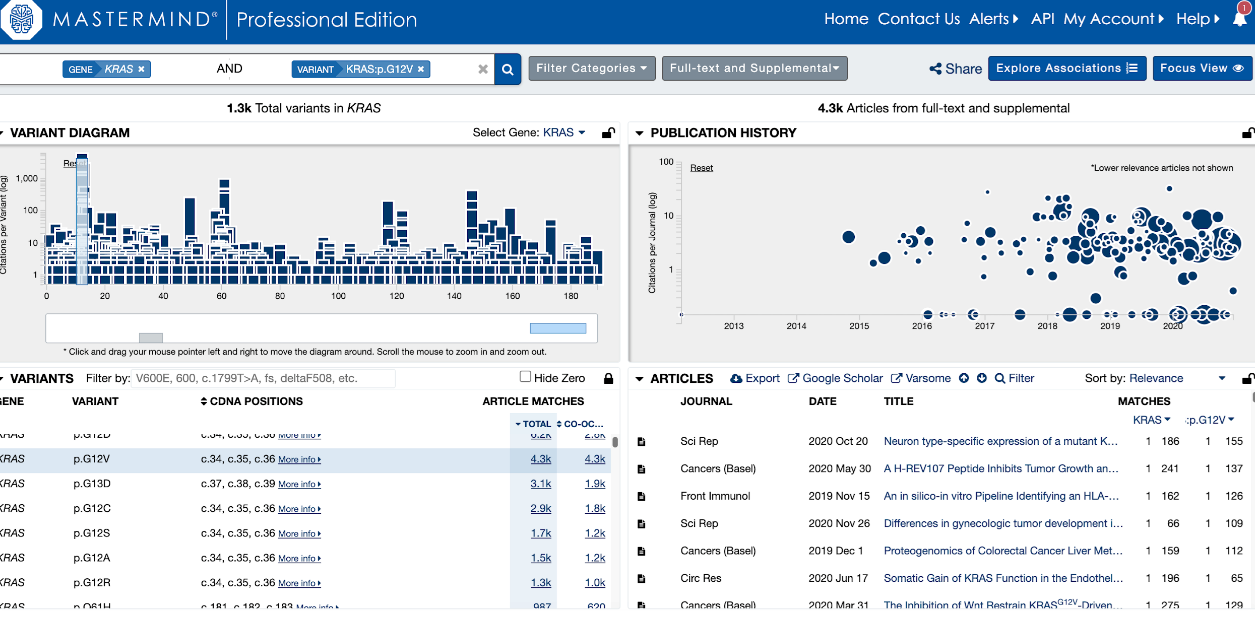Reset the Variant Diagram zoom
Image resolution: width=1255 pixels, height=621 pixels.
click(72, 163)
